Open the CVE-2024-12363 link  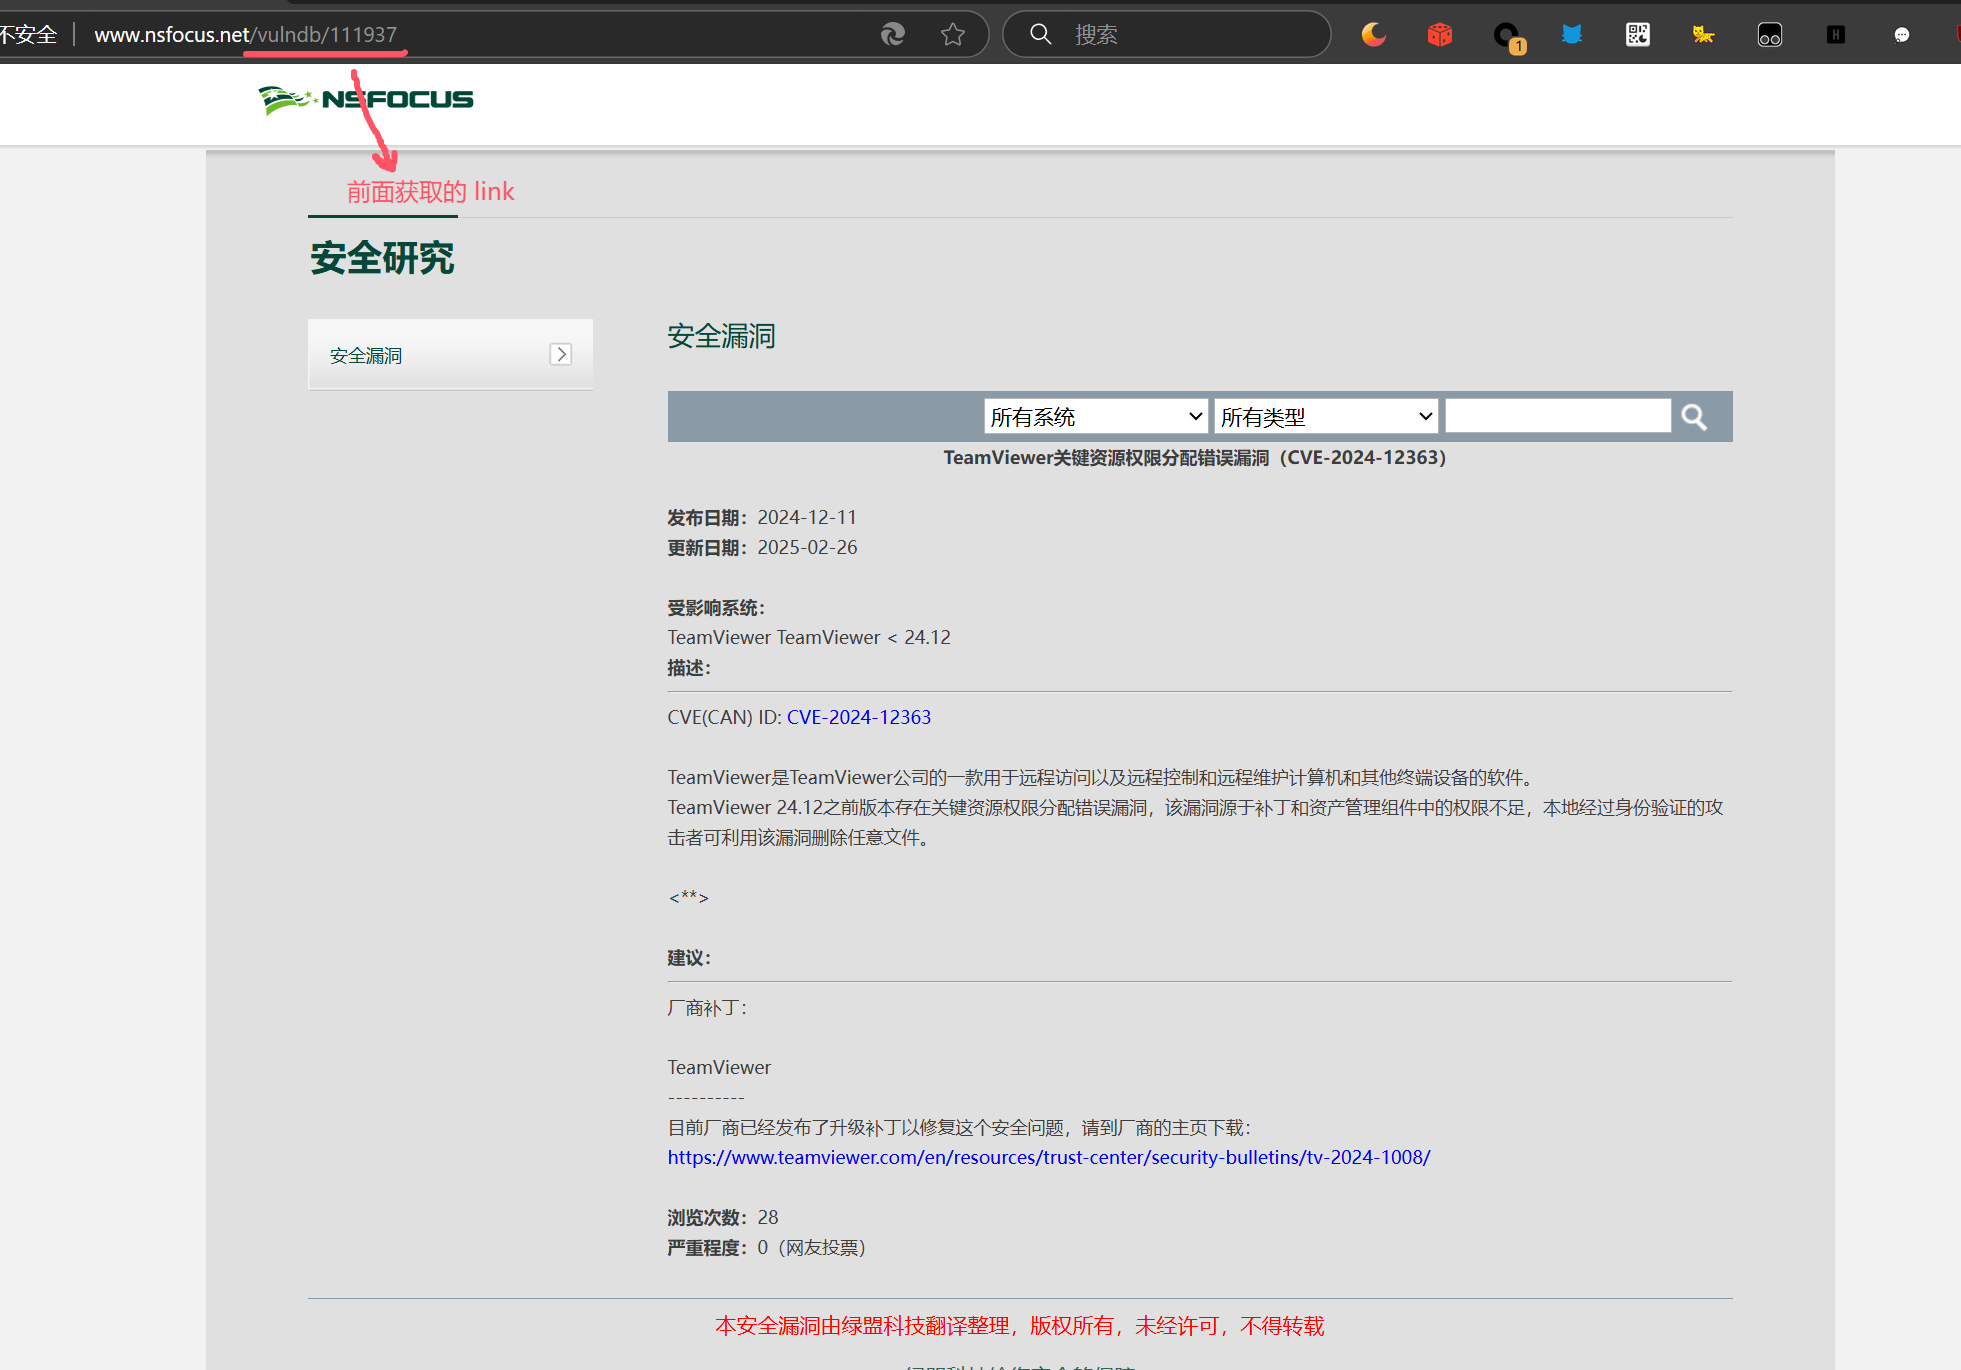pos(859,717)
